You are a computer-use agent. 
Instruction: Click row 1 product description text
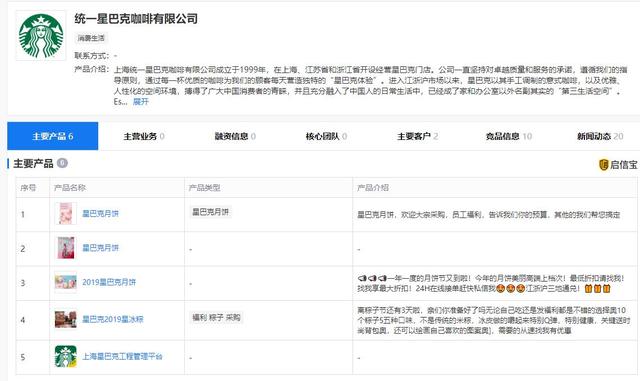[x=489, y=214]
